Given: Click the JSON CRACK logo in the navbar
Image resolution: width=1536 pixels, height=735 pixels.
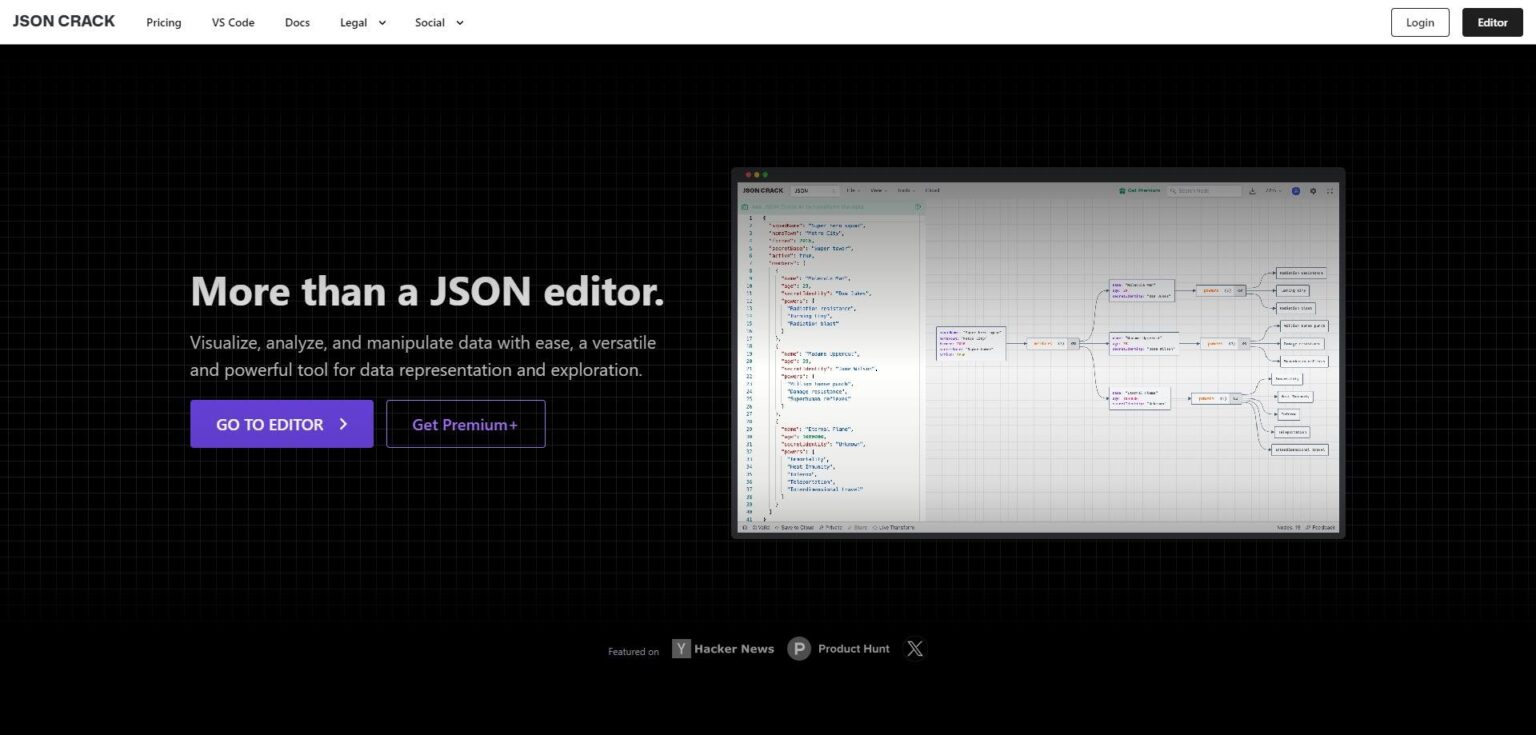Looking at the screenshot, I should click(x=63, y=21).
